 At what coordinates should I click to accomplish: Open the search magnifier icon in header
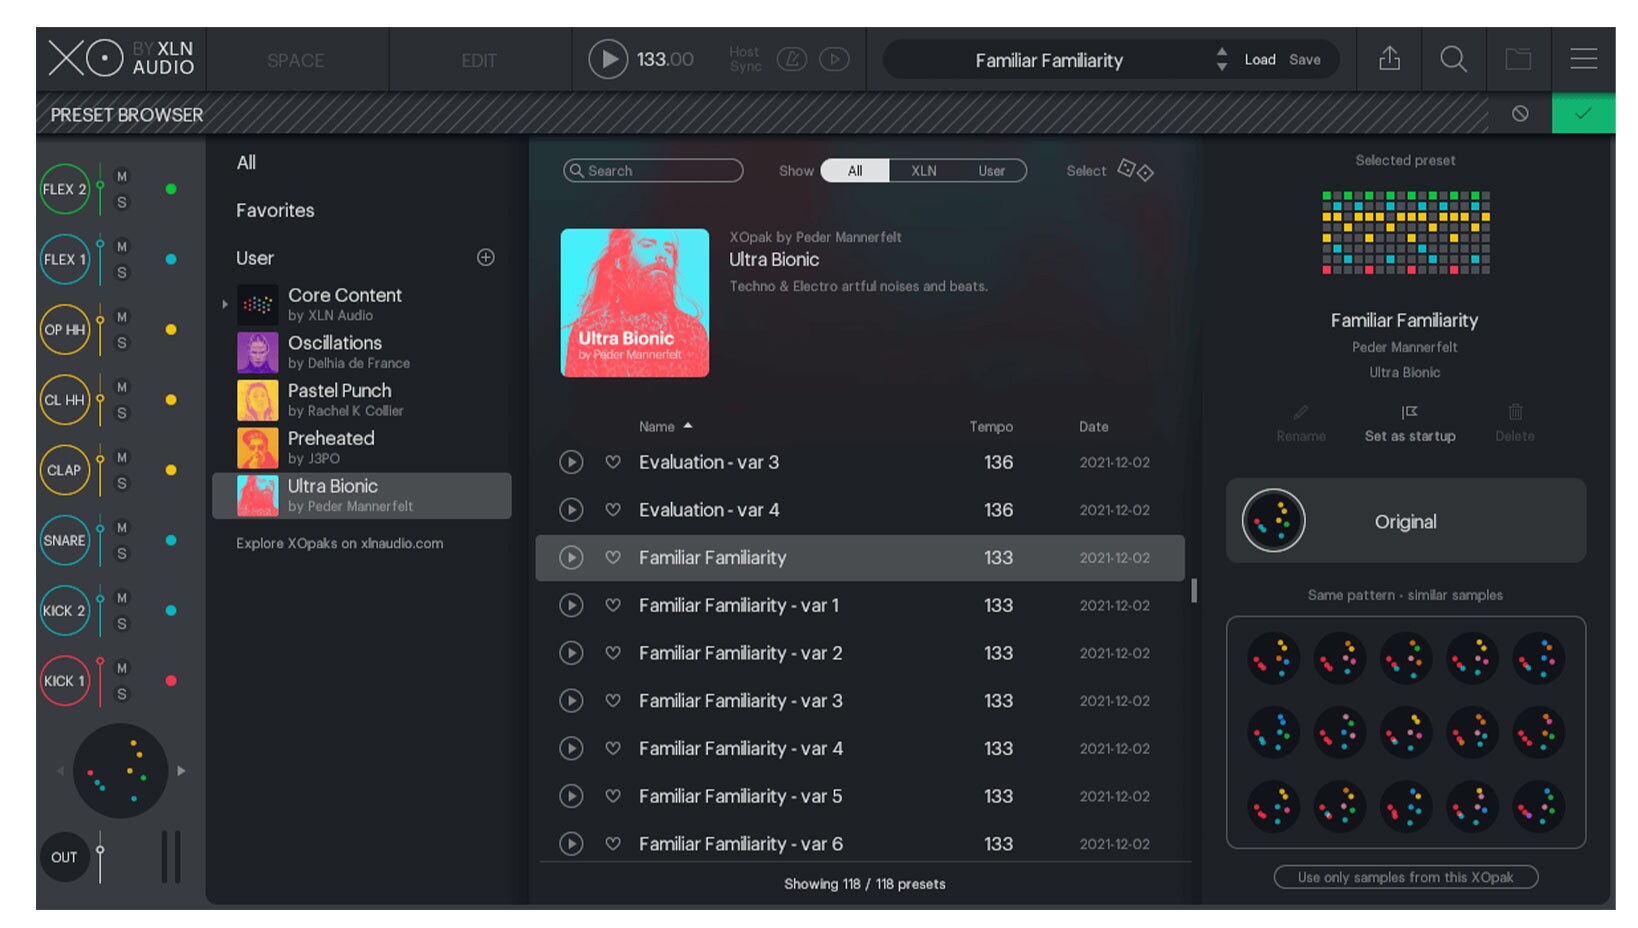click(1453, 59)
